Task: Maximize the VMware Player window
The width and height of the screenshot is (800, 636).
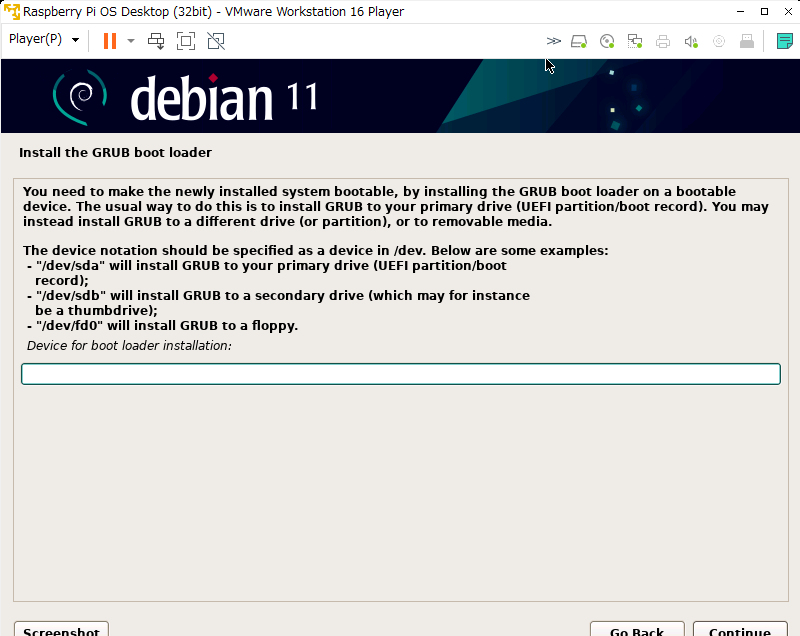Action: coord(764,11)
